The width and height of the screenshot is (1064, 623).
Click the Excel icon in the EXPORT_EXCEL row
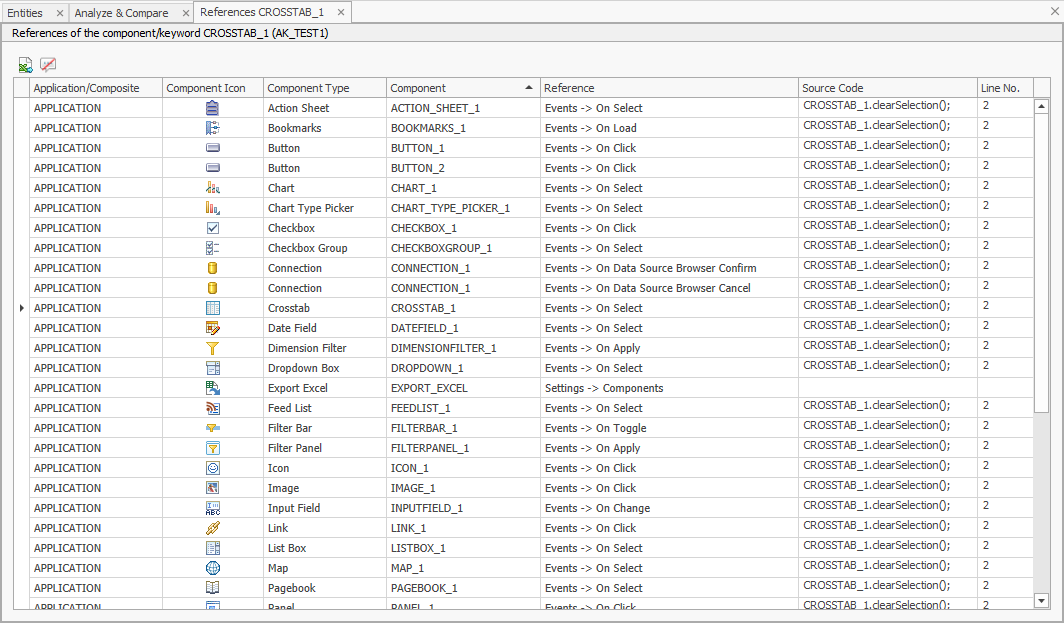[212, 388]
